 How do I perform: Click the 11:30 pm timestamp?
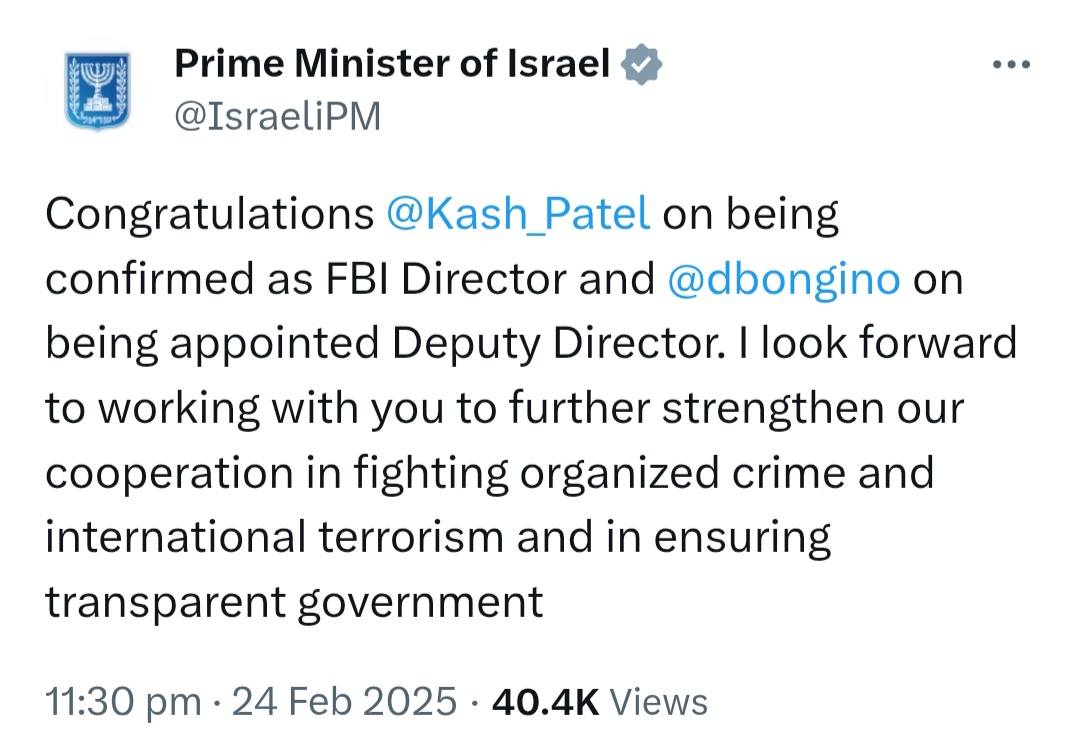124,702
